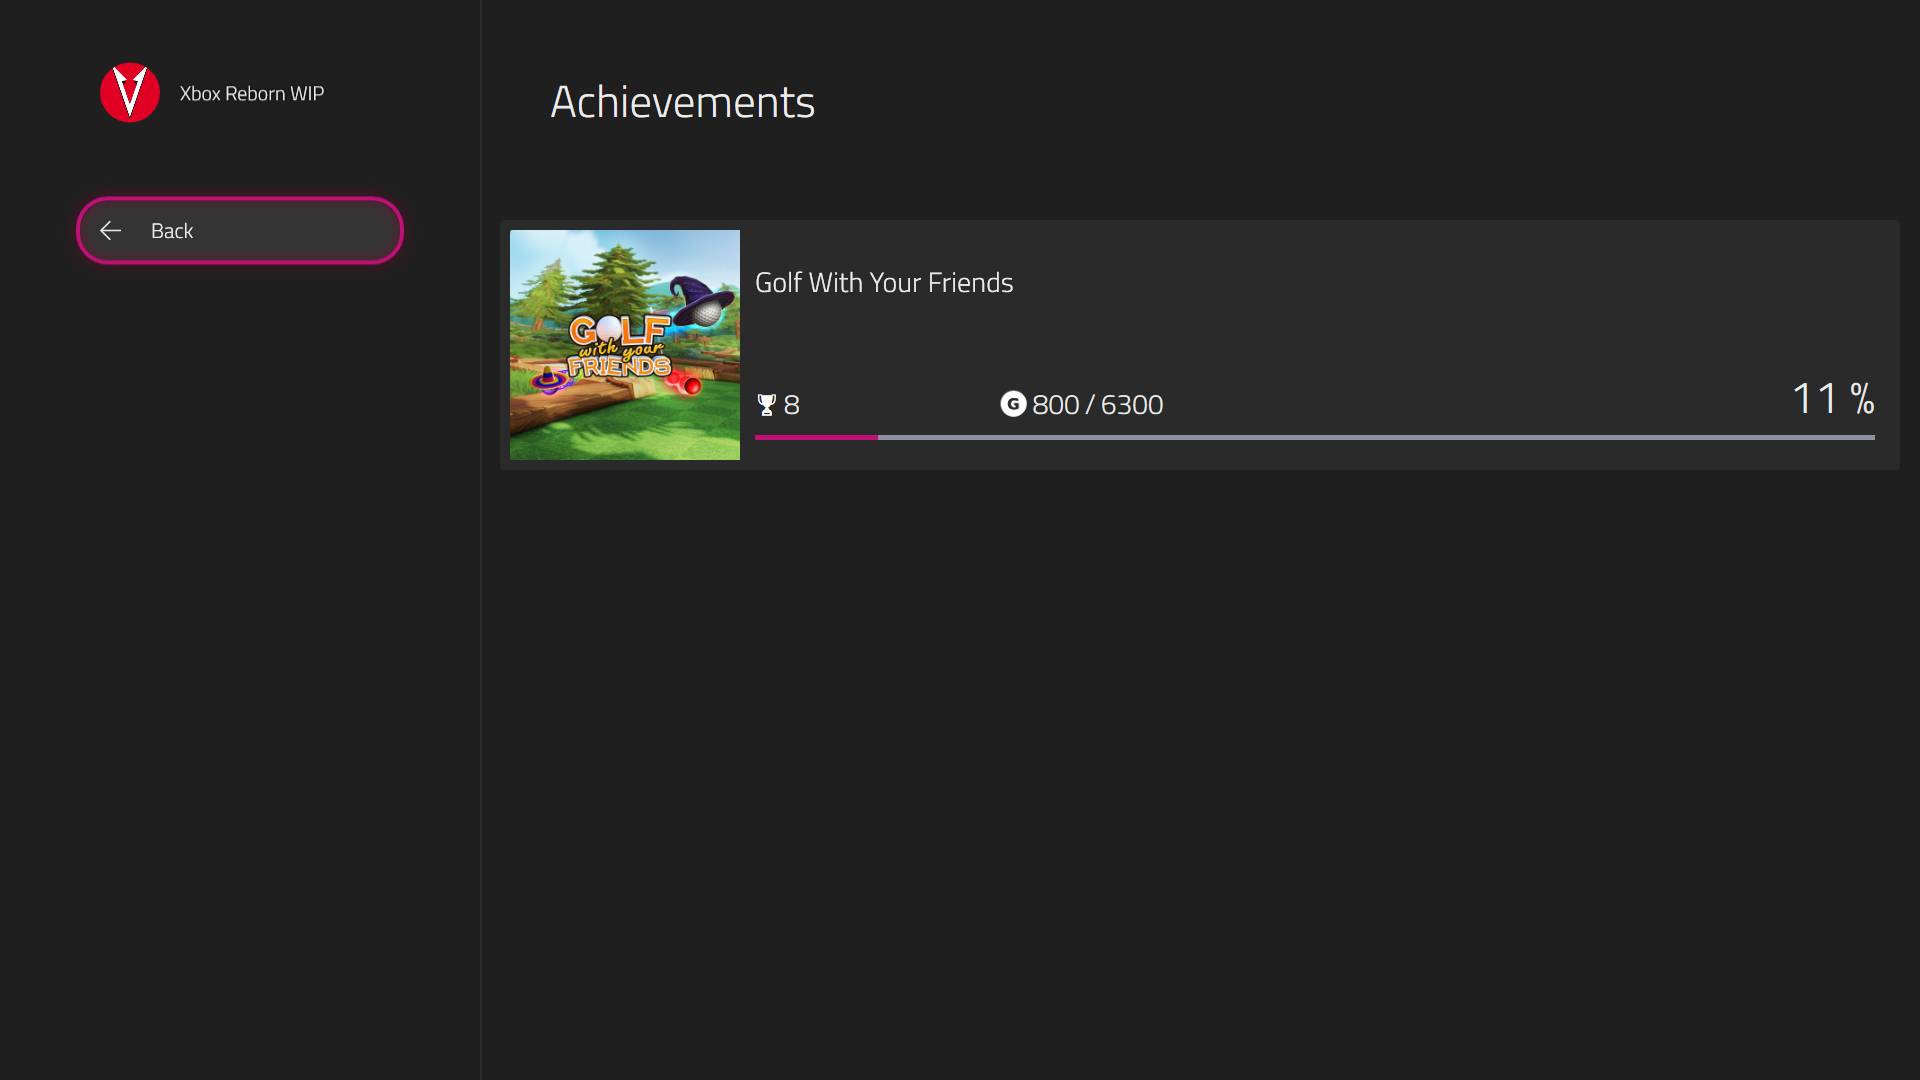Click the left arrow icon in Back
The height and width of the screenshot is (1080, 1920).
click(111, 231)
